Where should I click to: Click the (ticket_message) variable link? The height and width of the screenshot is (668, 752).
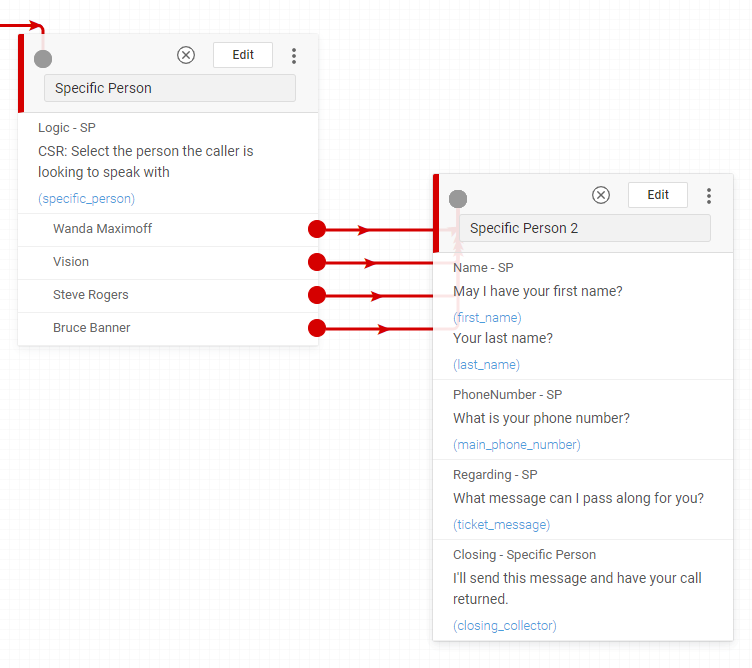pyautogui.click(x=501, y=525)
